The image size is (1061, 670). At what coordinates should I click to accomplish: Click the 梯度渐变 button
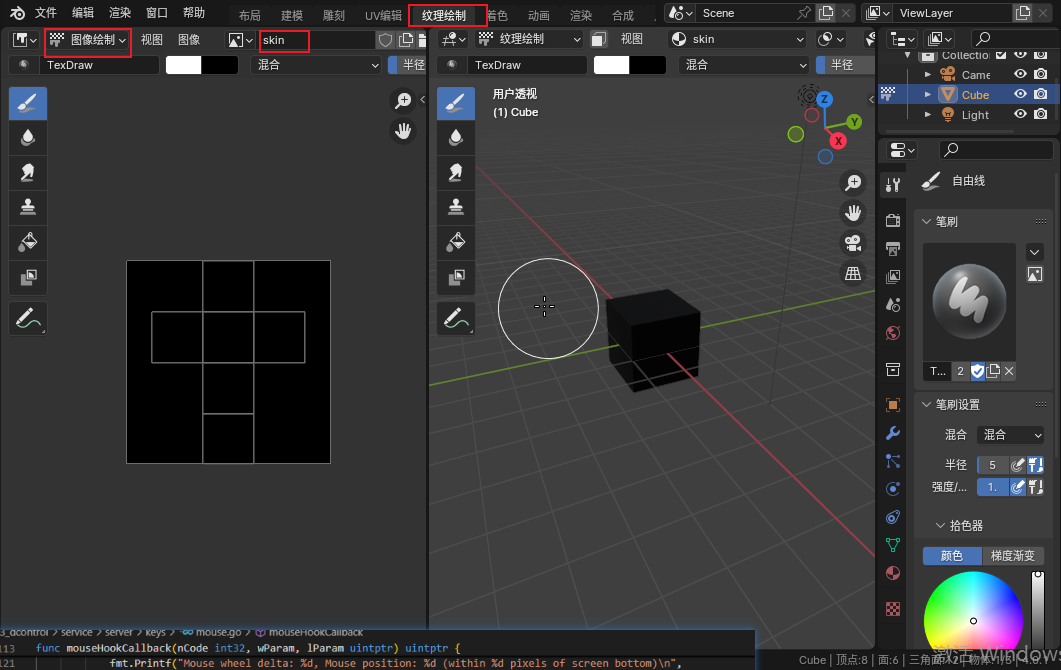[x=1012, y=556]
